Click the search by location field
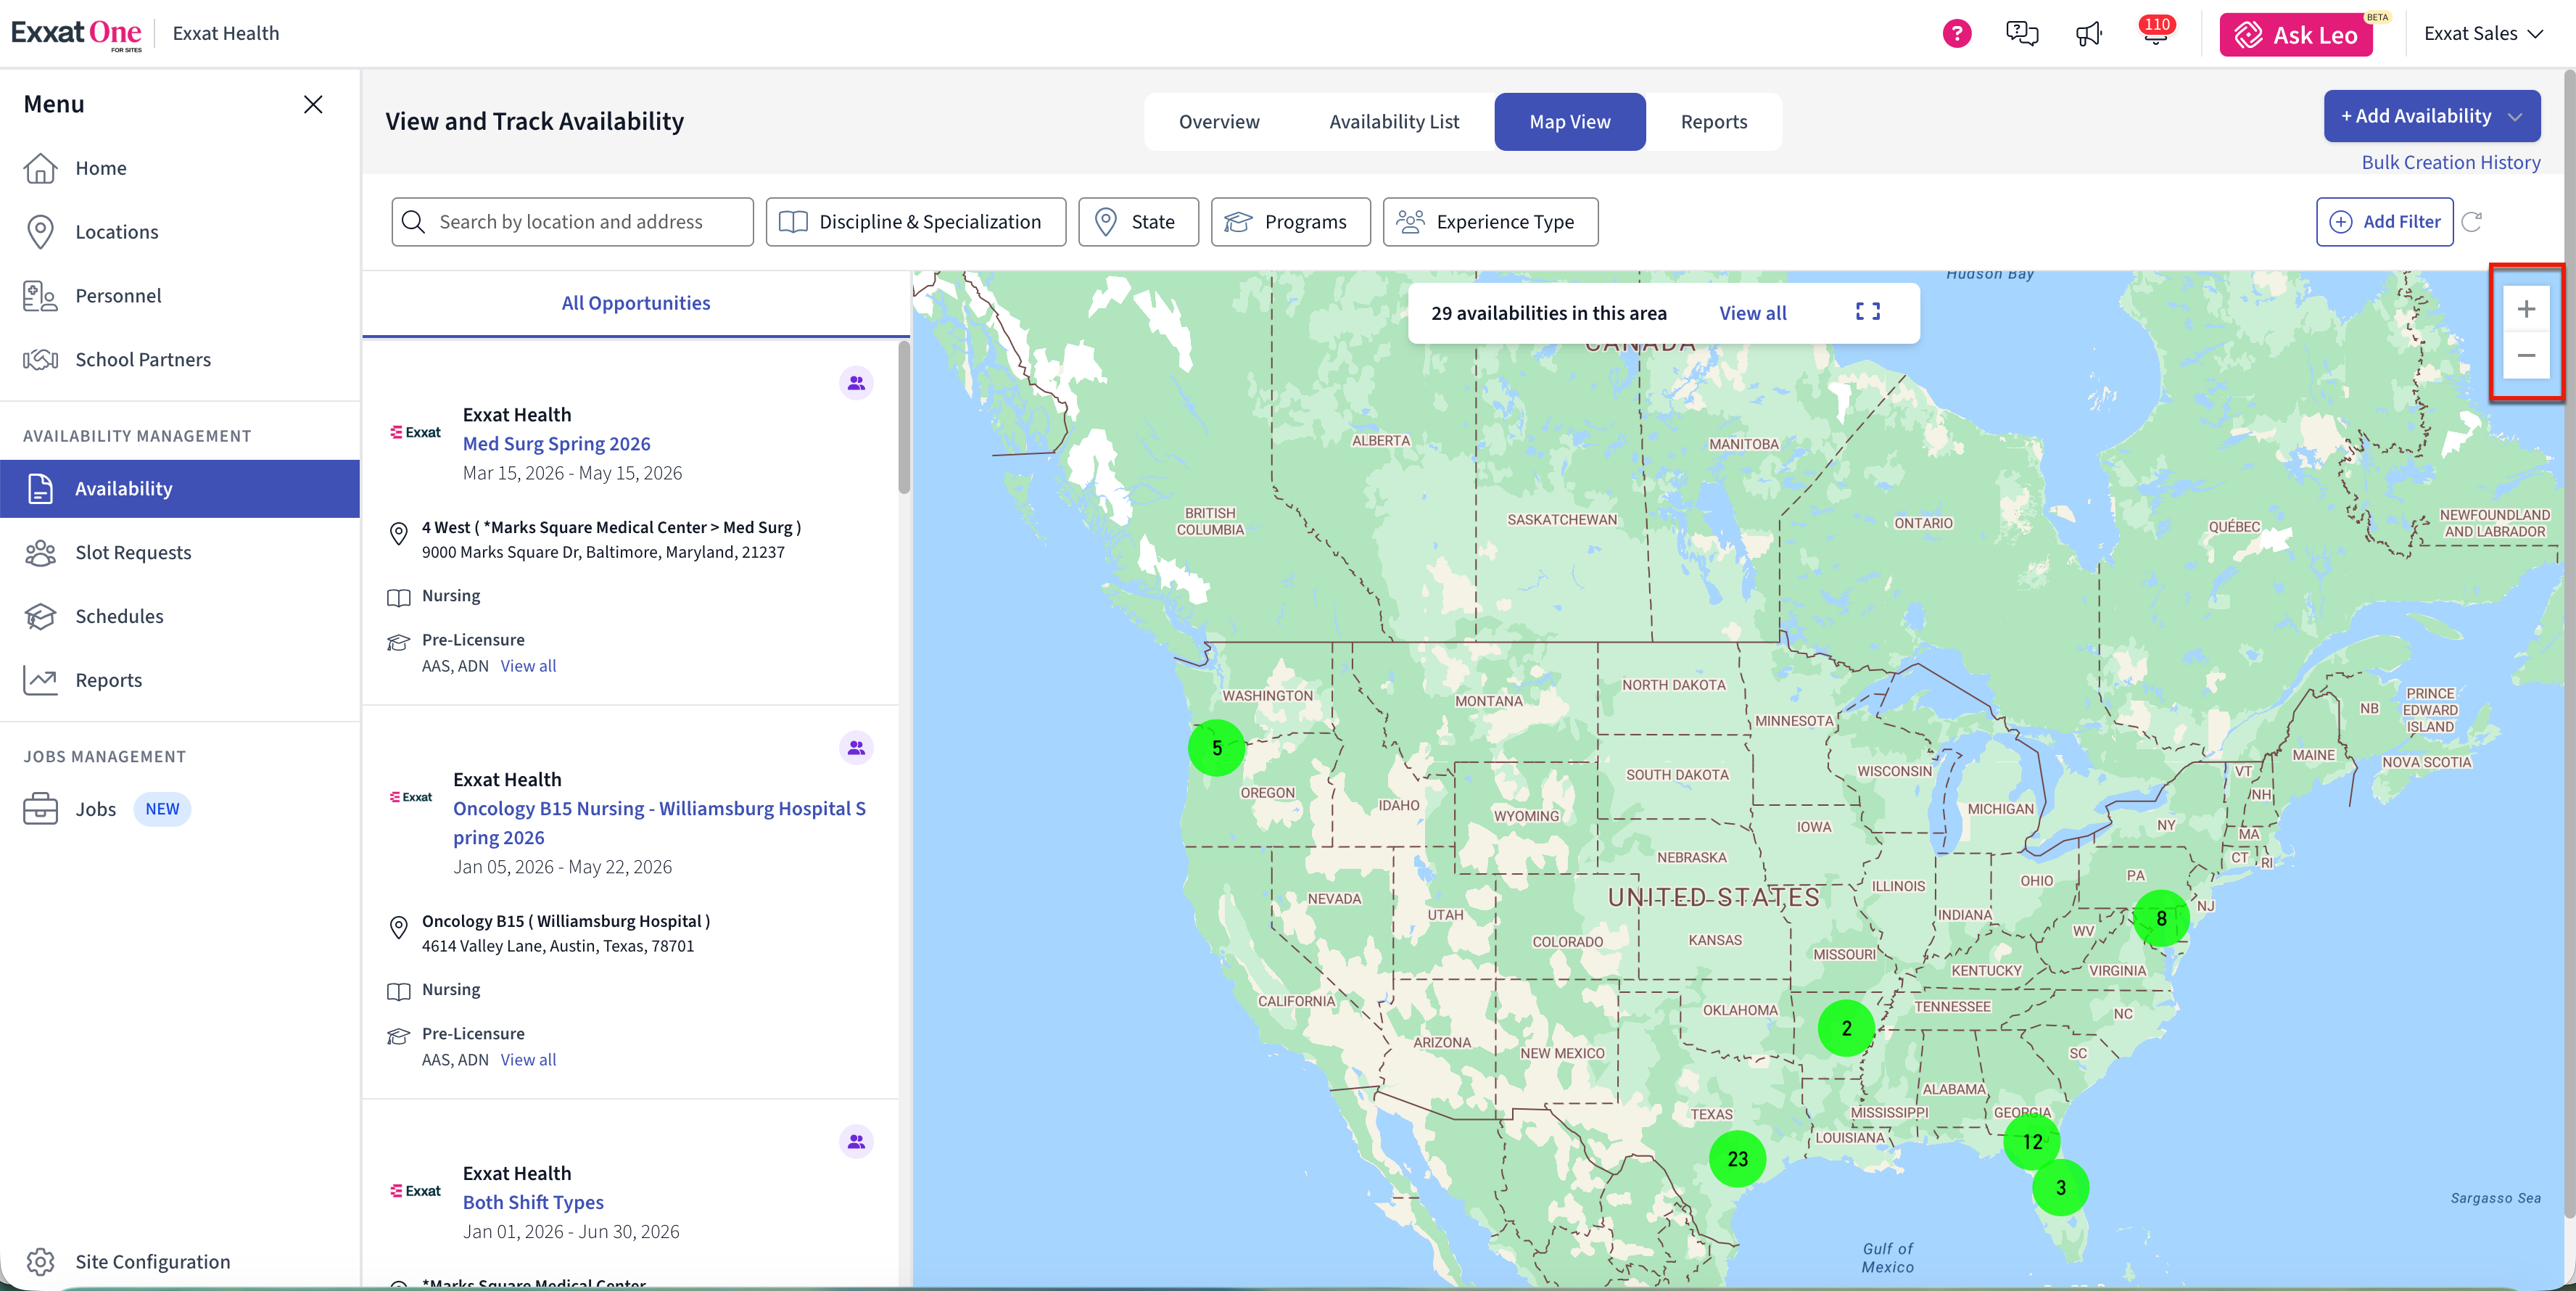The height and width of the screenshot is (1291, 2576). (572, 222)
